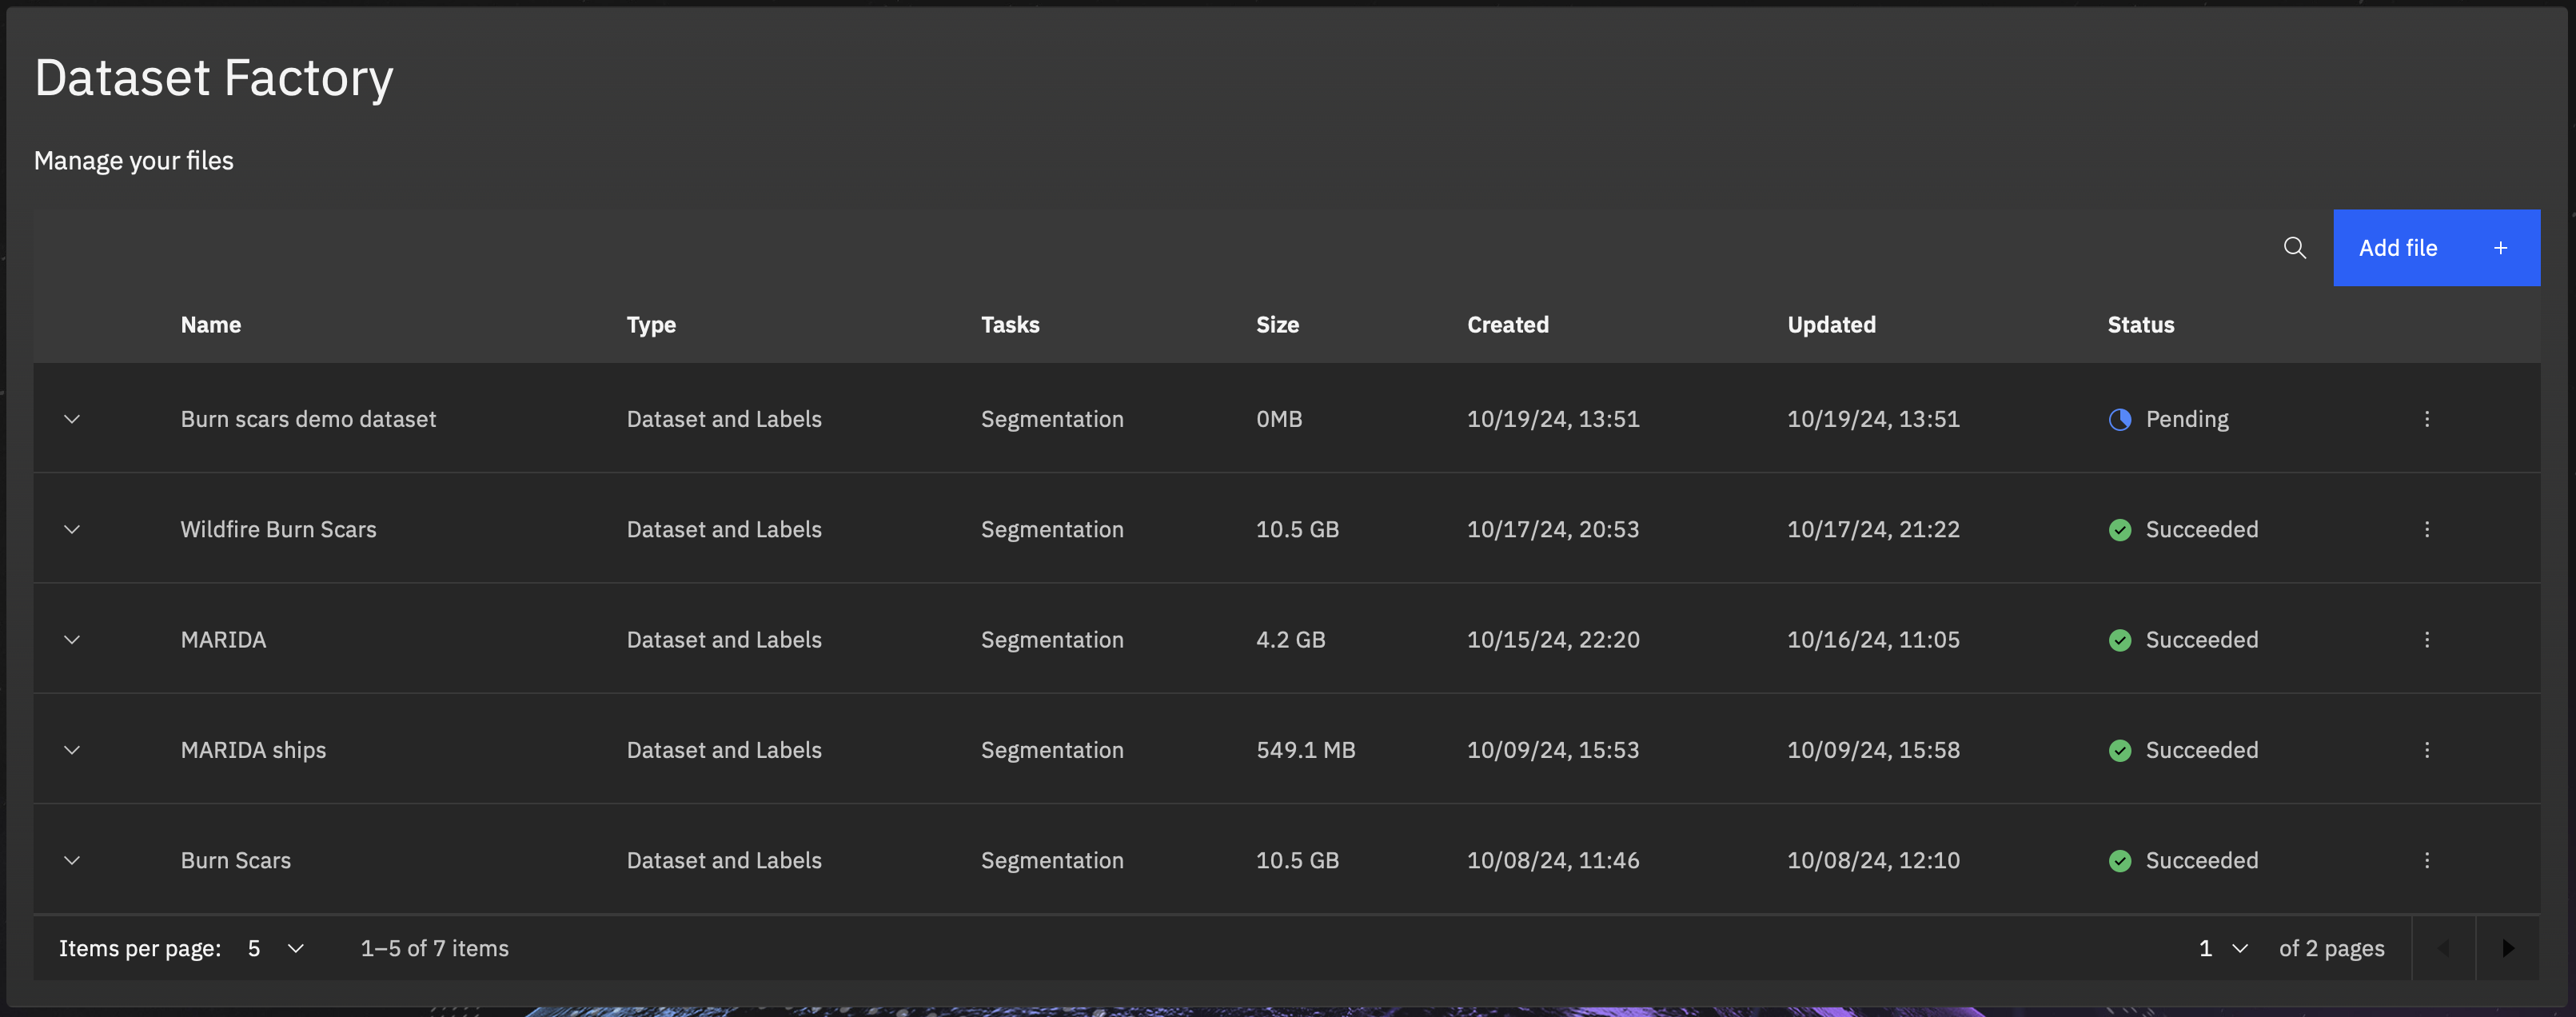Expand the Burn Scars row
Image resolution: width=2576 pixels, height=1017 pixels.
(72, 860)
